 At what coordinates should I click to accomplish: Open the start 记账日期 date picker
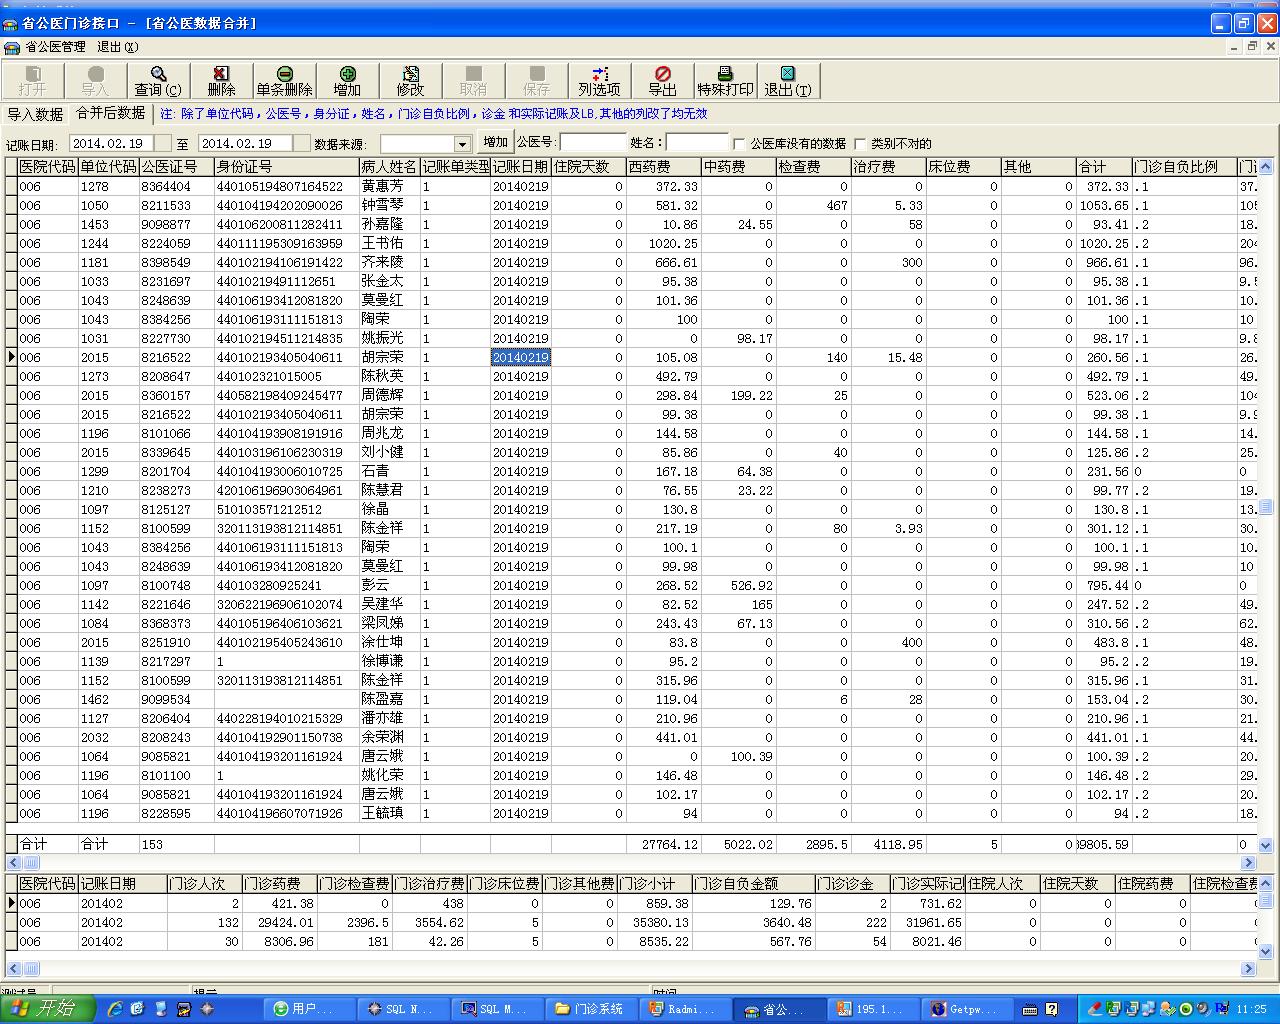pyautogui.click(x=163, y=144)
